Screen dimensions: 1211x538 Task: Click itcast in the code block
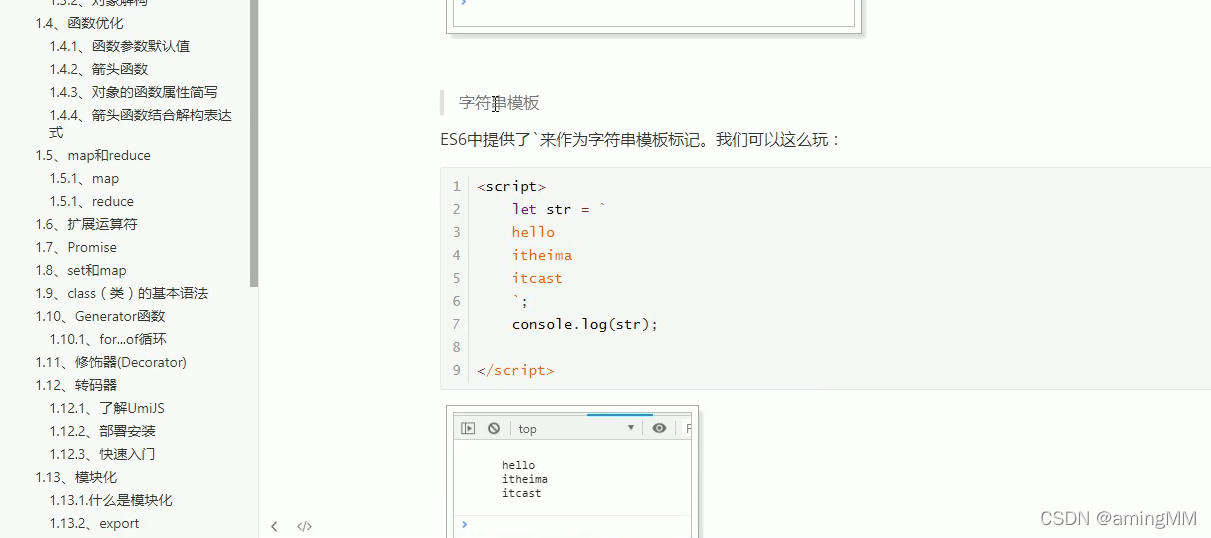coord(537,278)
